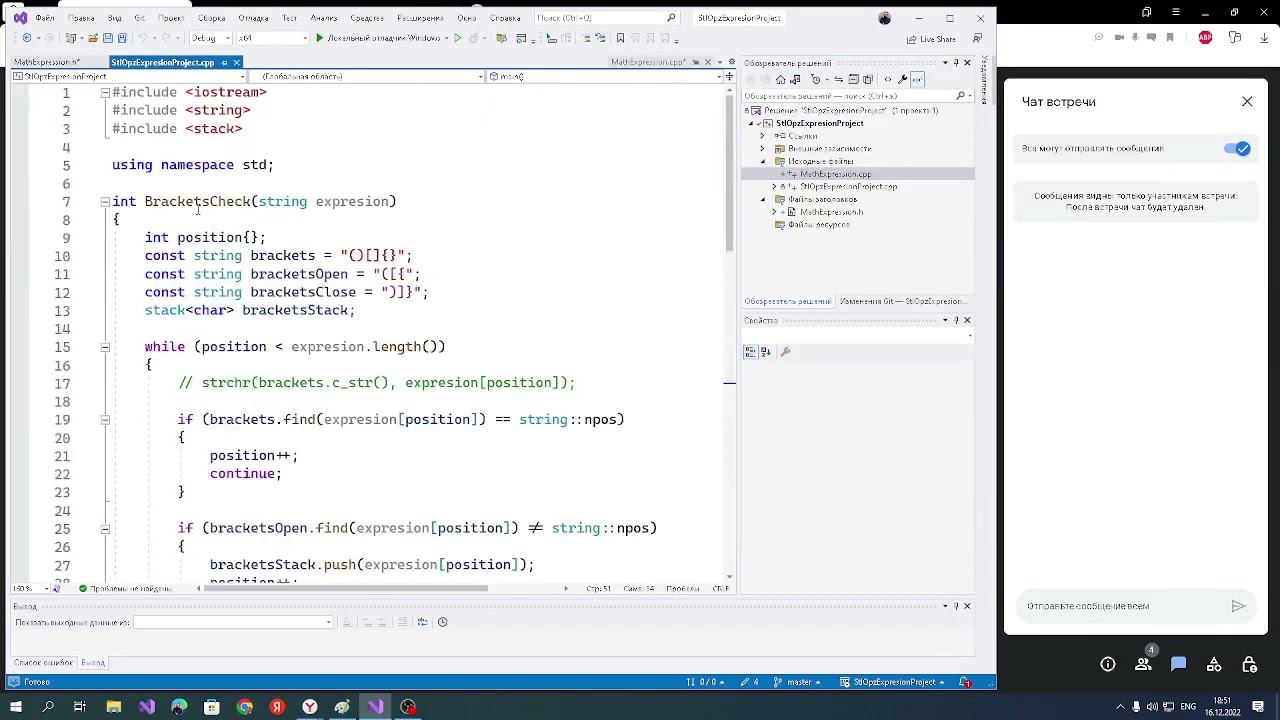Click the meeting chat icon
Image resolution: width=1280 pixels, height=720 pixels.
tap(1178, 665)
